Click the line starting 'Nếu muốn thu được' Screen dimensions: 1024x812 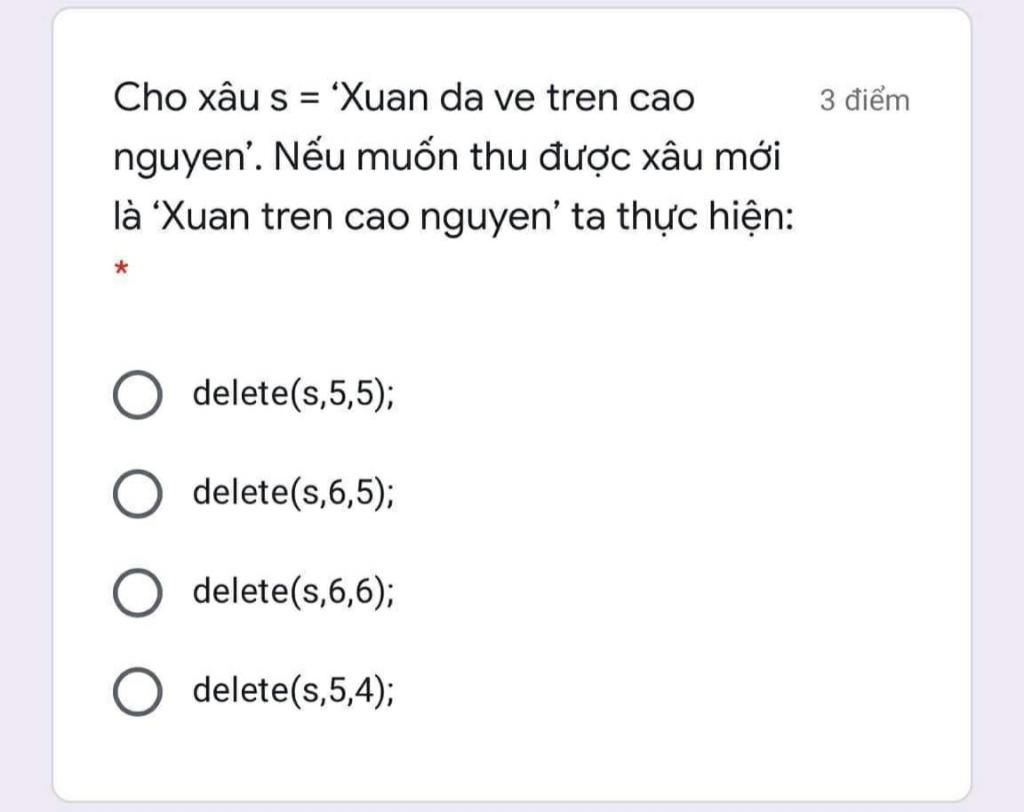click(450, 157)
